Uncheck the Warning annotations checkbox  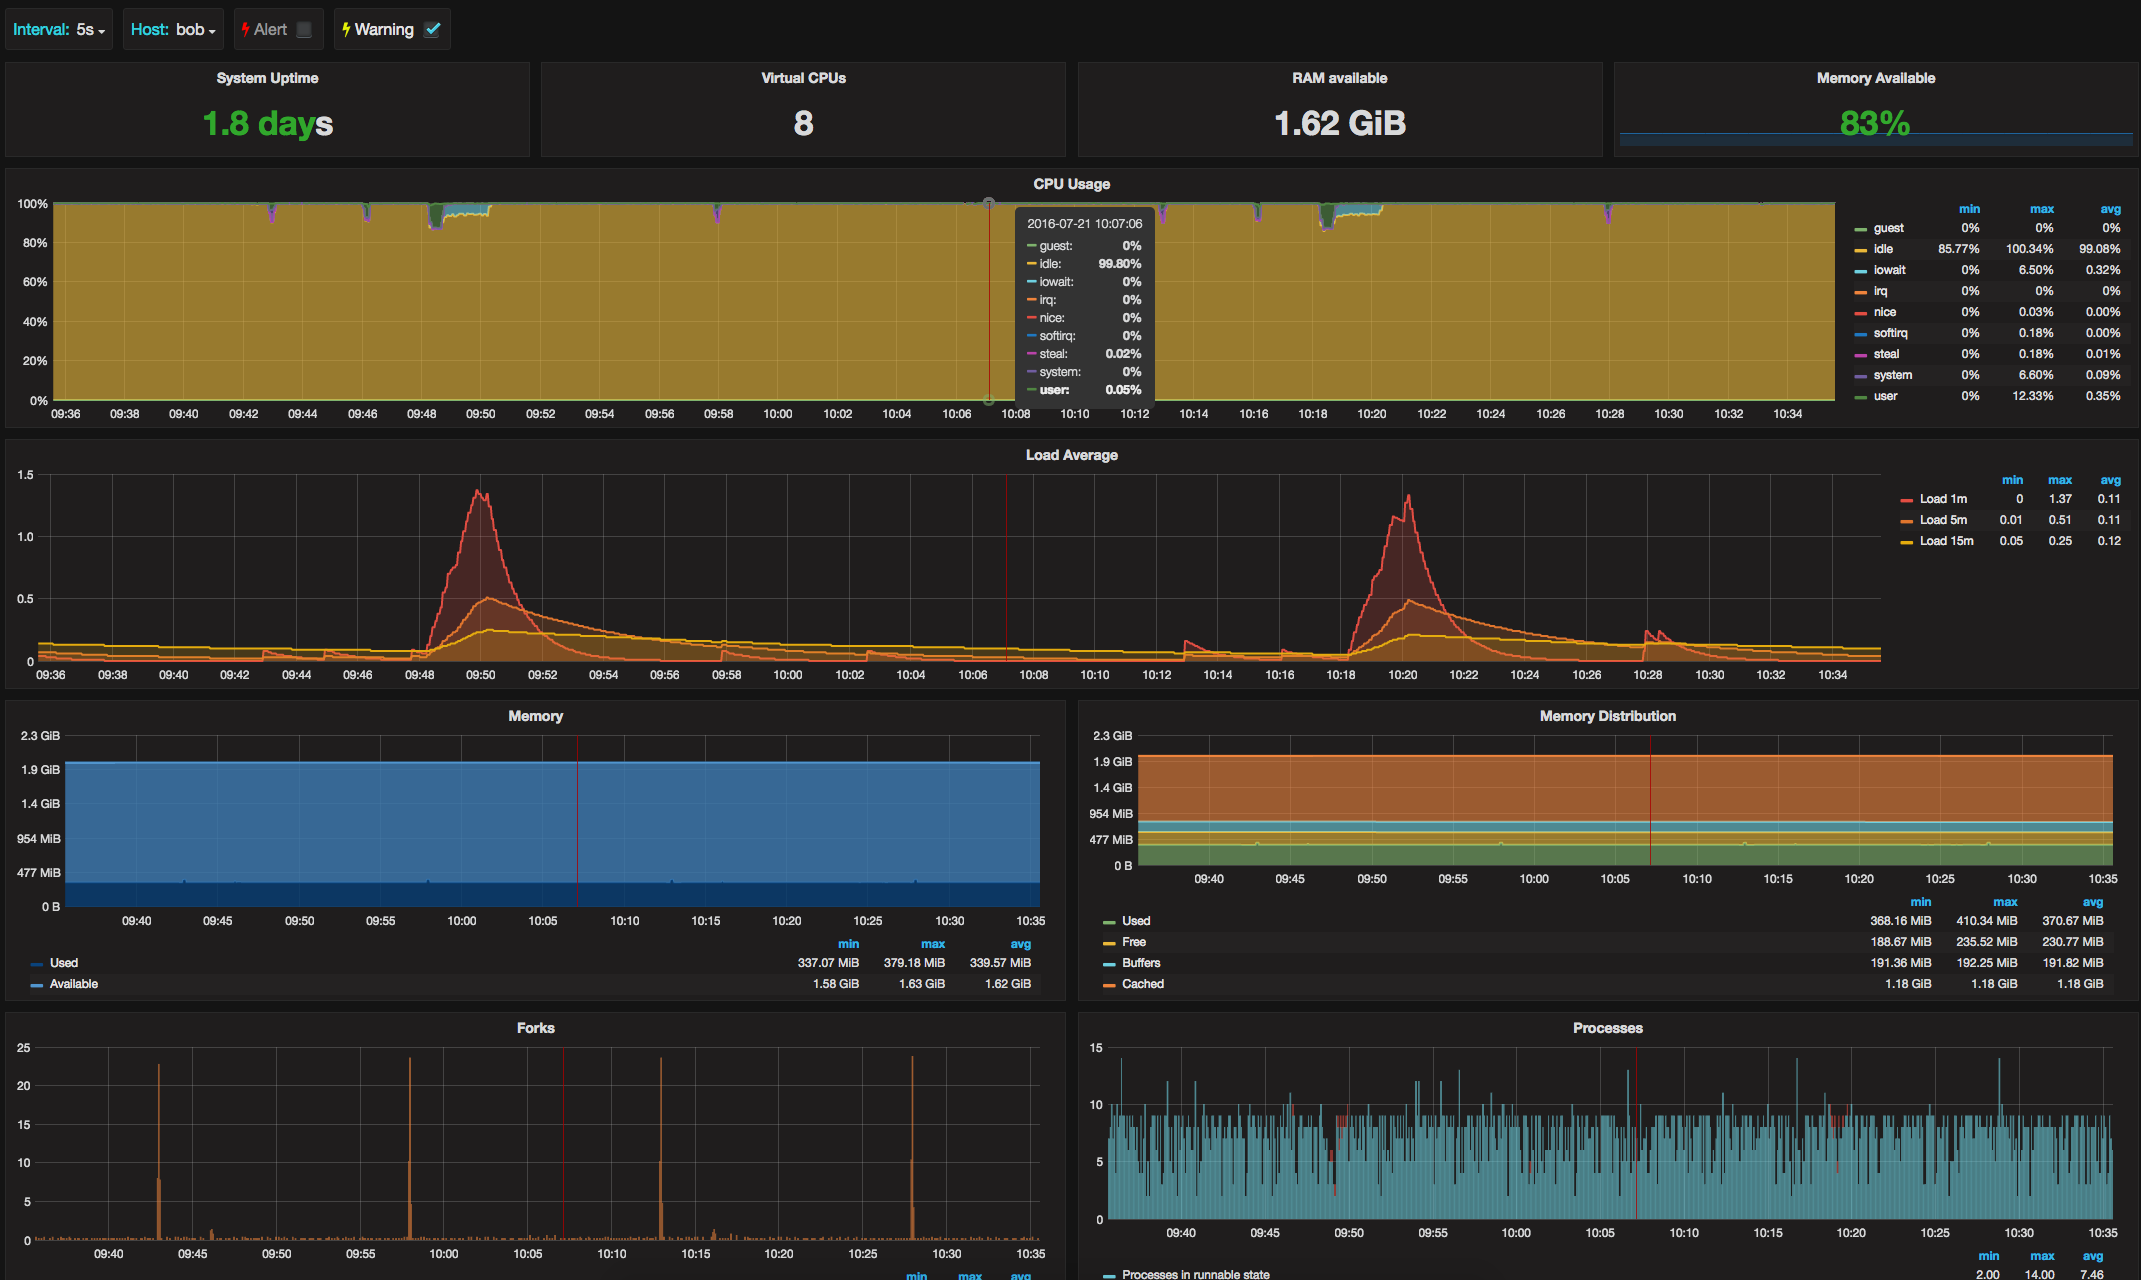pyautogui.click(x=432, y=29)
